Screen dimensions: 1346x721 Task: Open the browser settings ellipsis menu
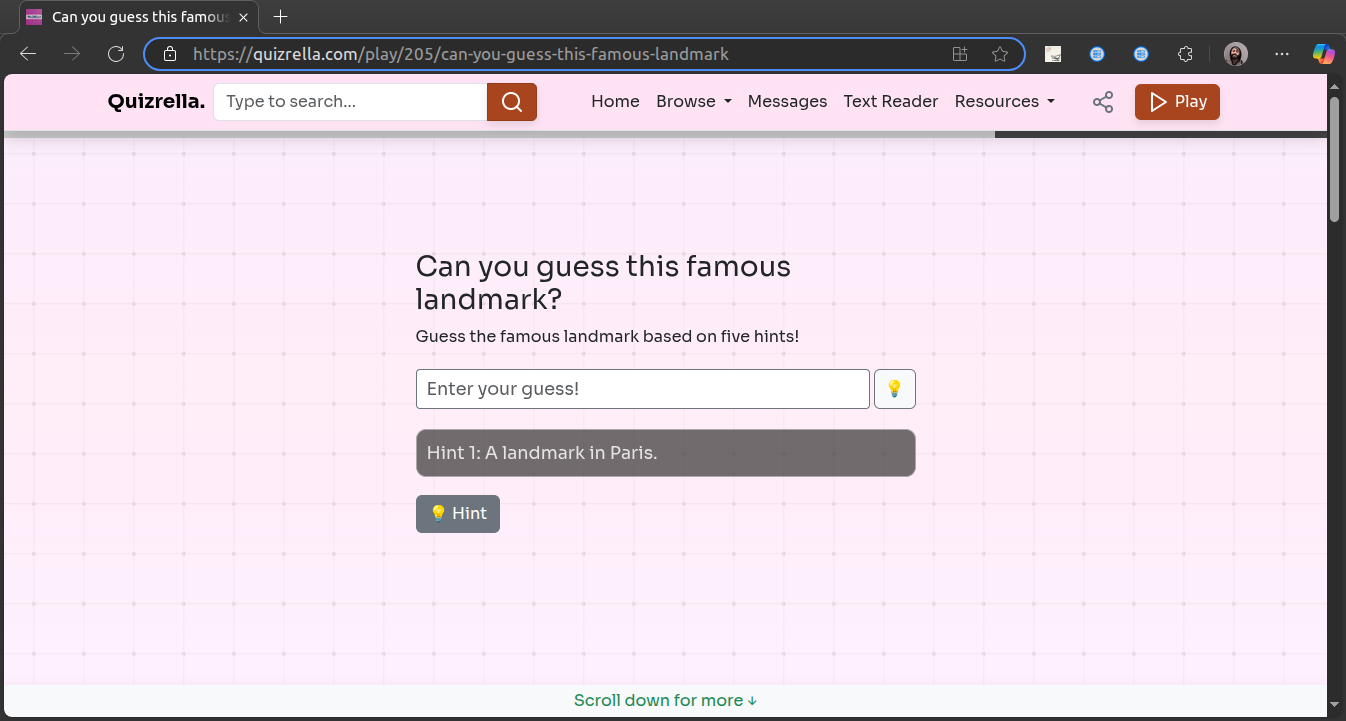pyautogui.click(x=1281, y=54)
